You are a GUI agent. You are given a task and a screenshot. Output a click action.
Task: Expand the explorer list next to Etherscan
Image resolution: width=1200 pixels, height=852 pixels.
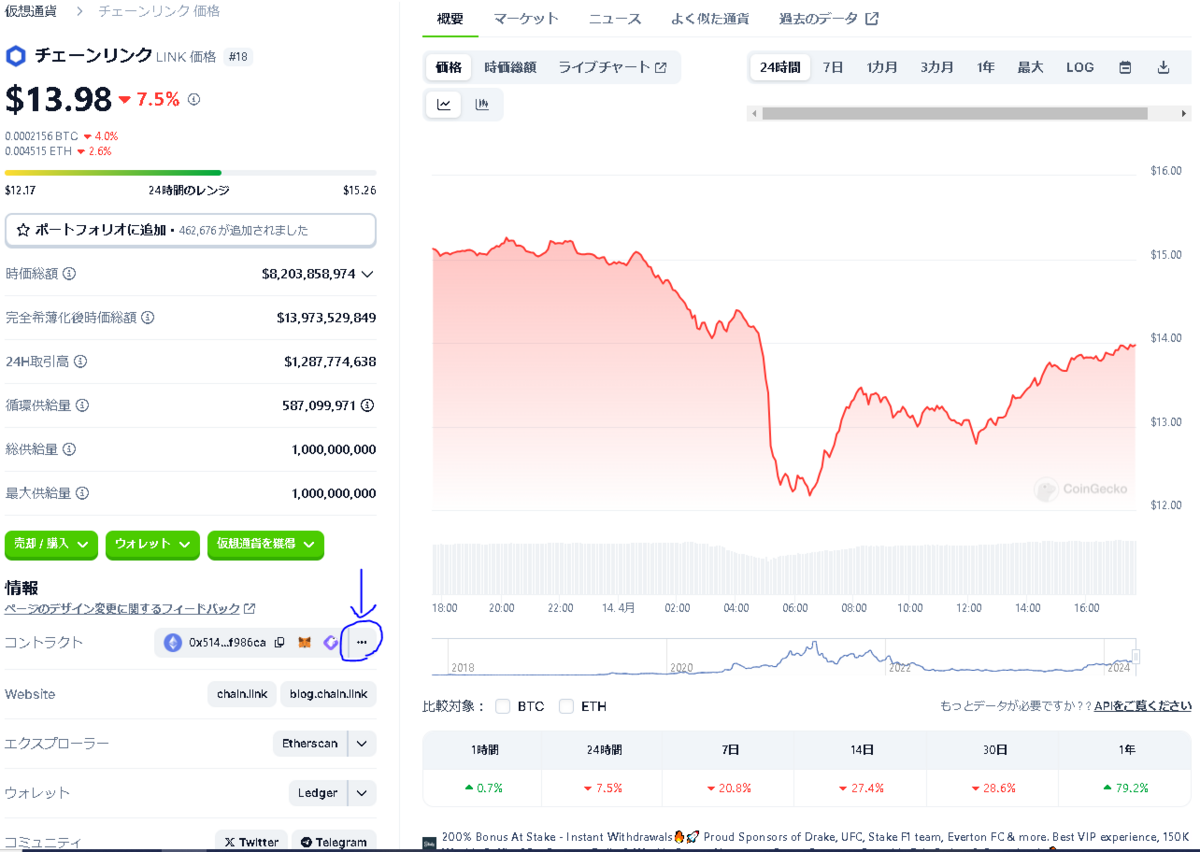pos(362,744)
